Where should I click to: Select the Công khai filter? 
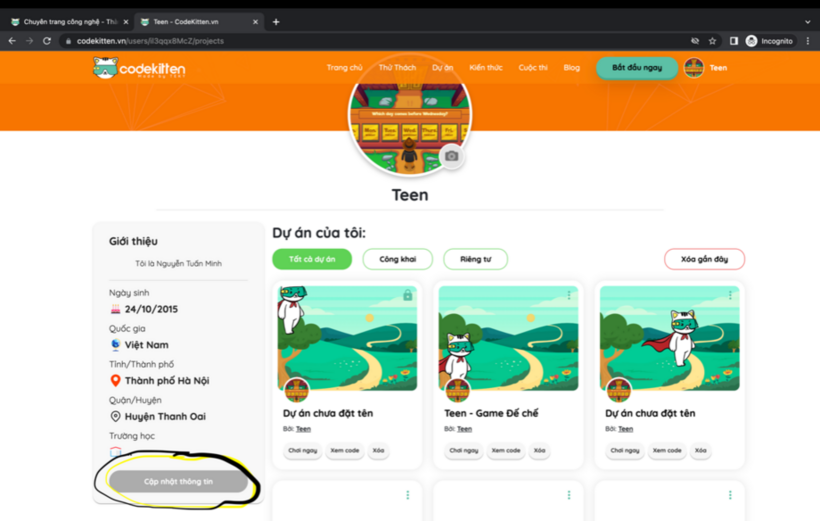click(x=398, y=259)
